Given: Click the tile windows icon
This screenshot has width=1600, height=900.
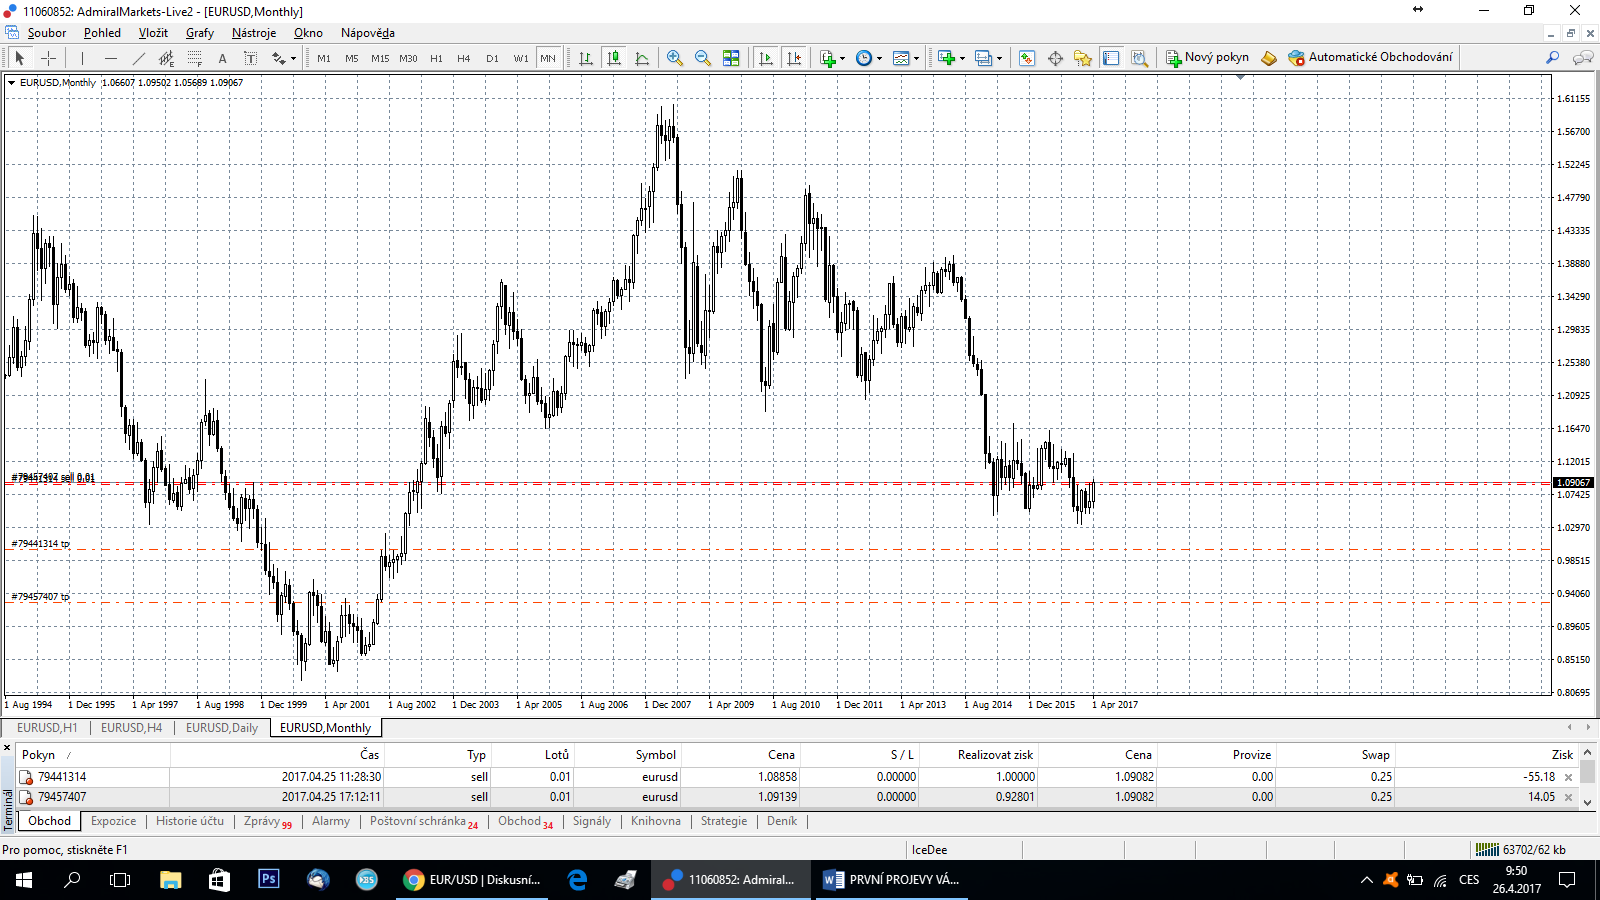Looking at the screenshot, I should point(731,58).
